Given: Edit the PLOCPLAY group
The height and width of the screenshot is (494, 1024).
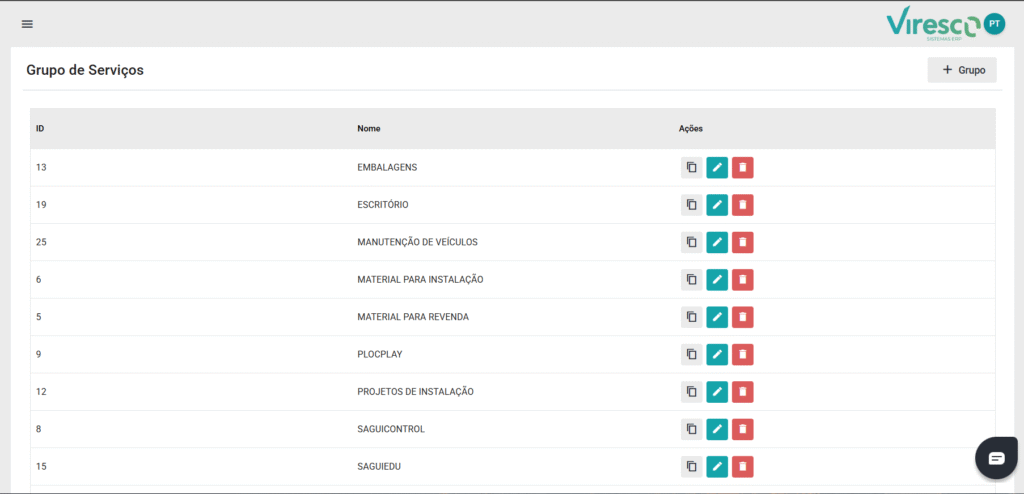Looking at the screenshot, I should pos(717,355).
